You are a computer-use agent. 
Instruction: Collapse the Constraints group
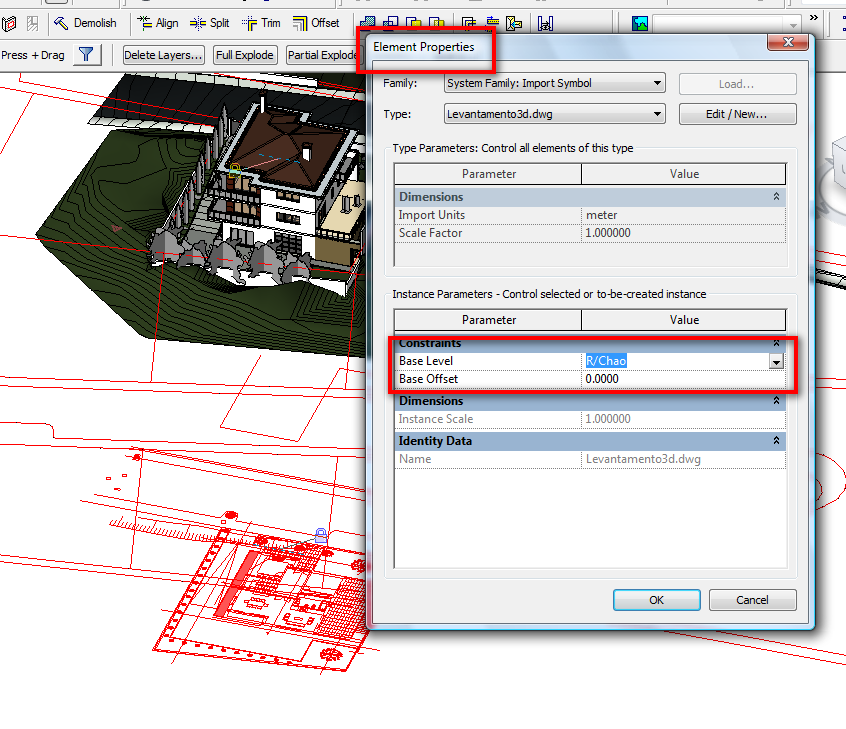(776, 343)
